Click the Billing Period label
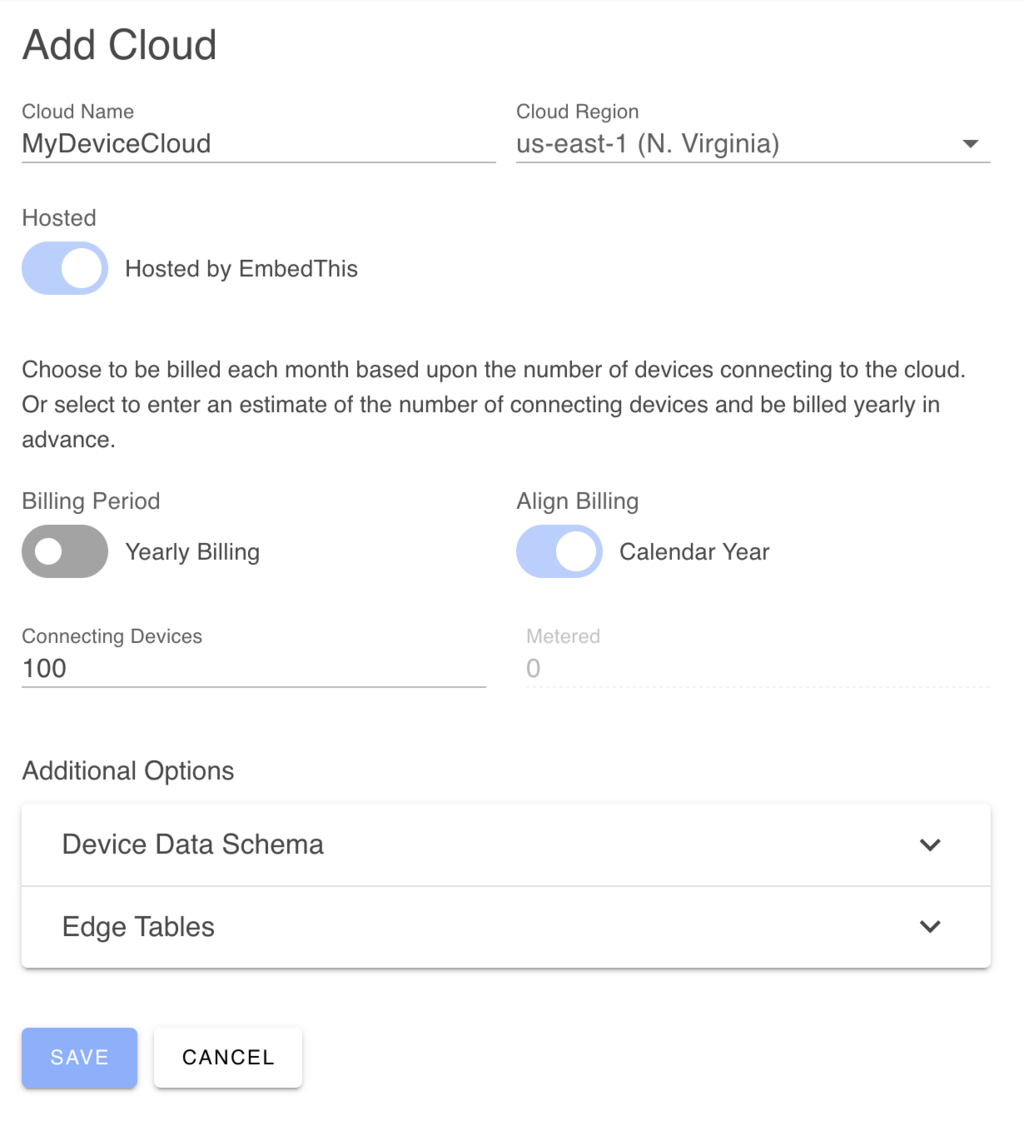 (90, 500)
